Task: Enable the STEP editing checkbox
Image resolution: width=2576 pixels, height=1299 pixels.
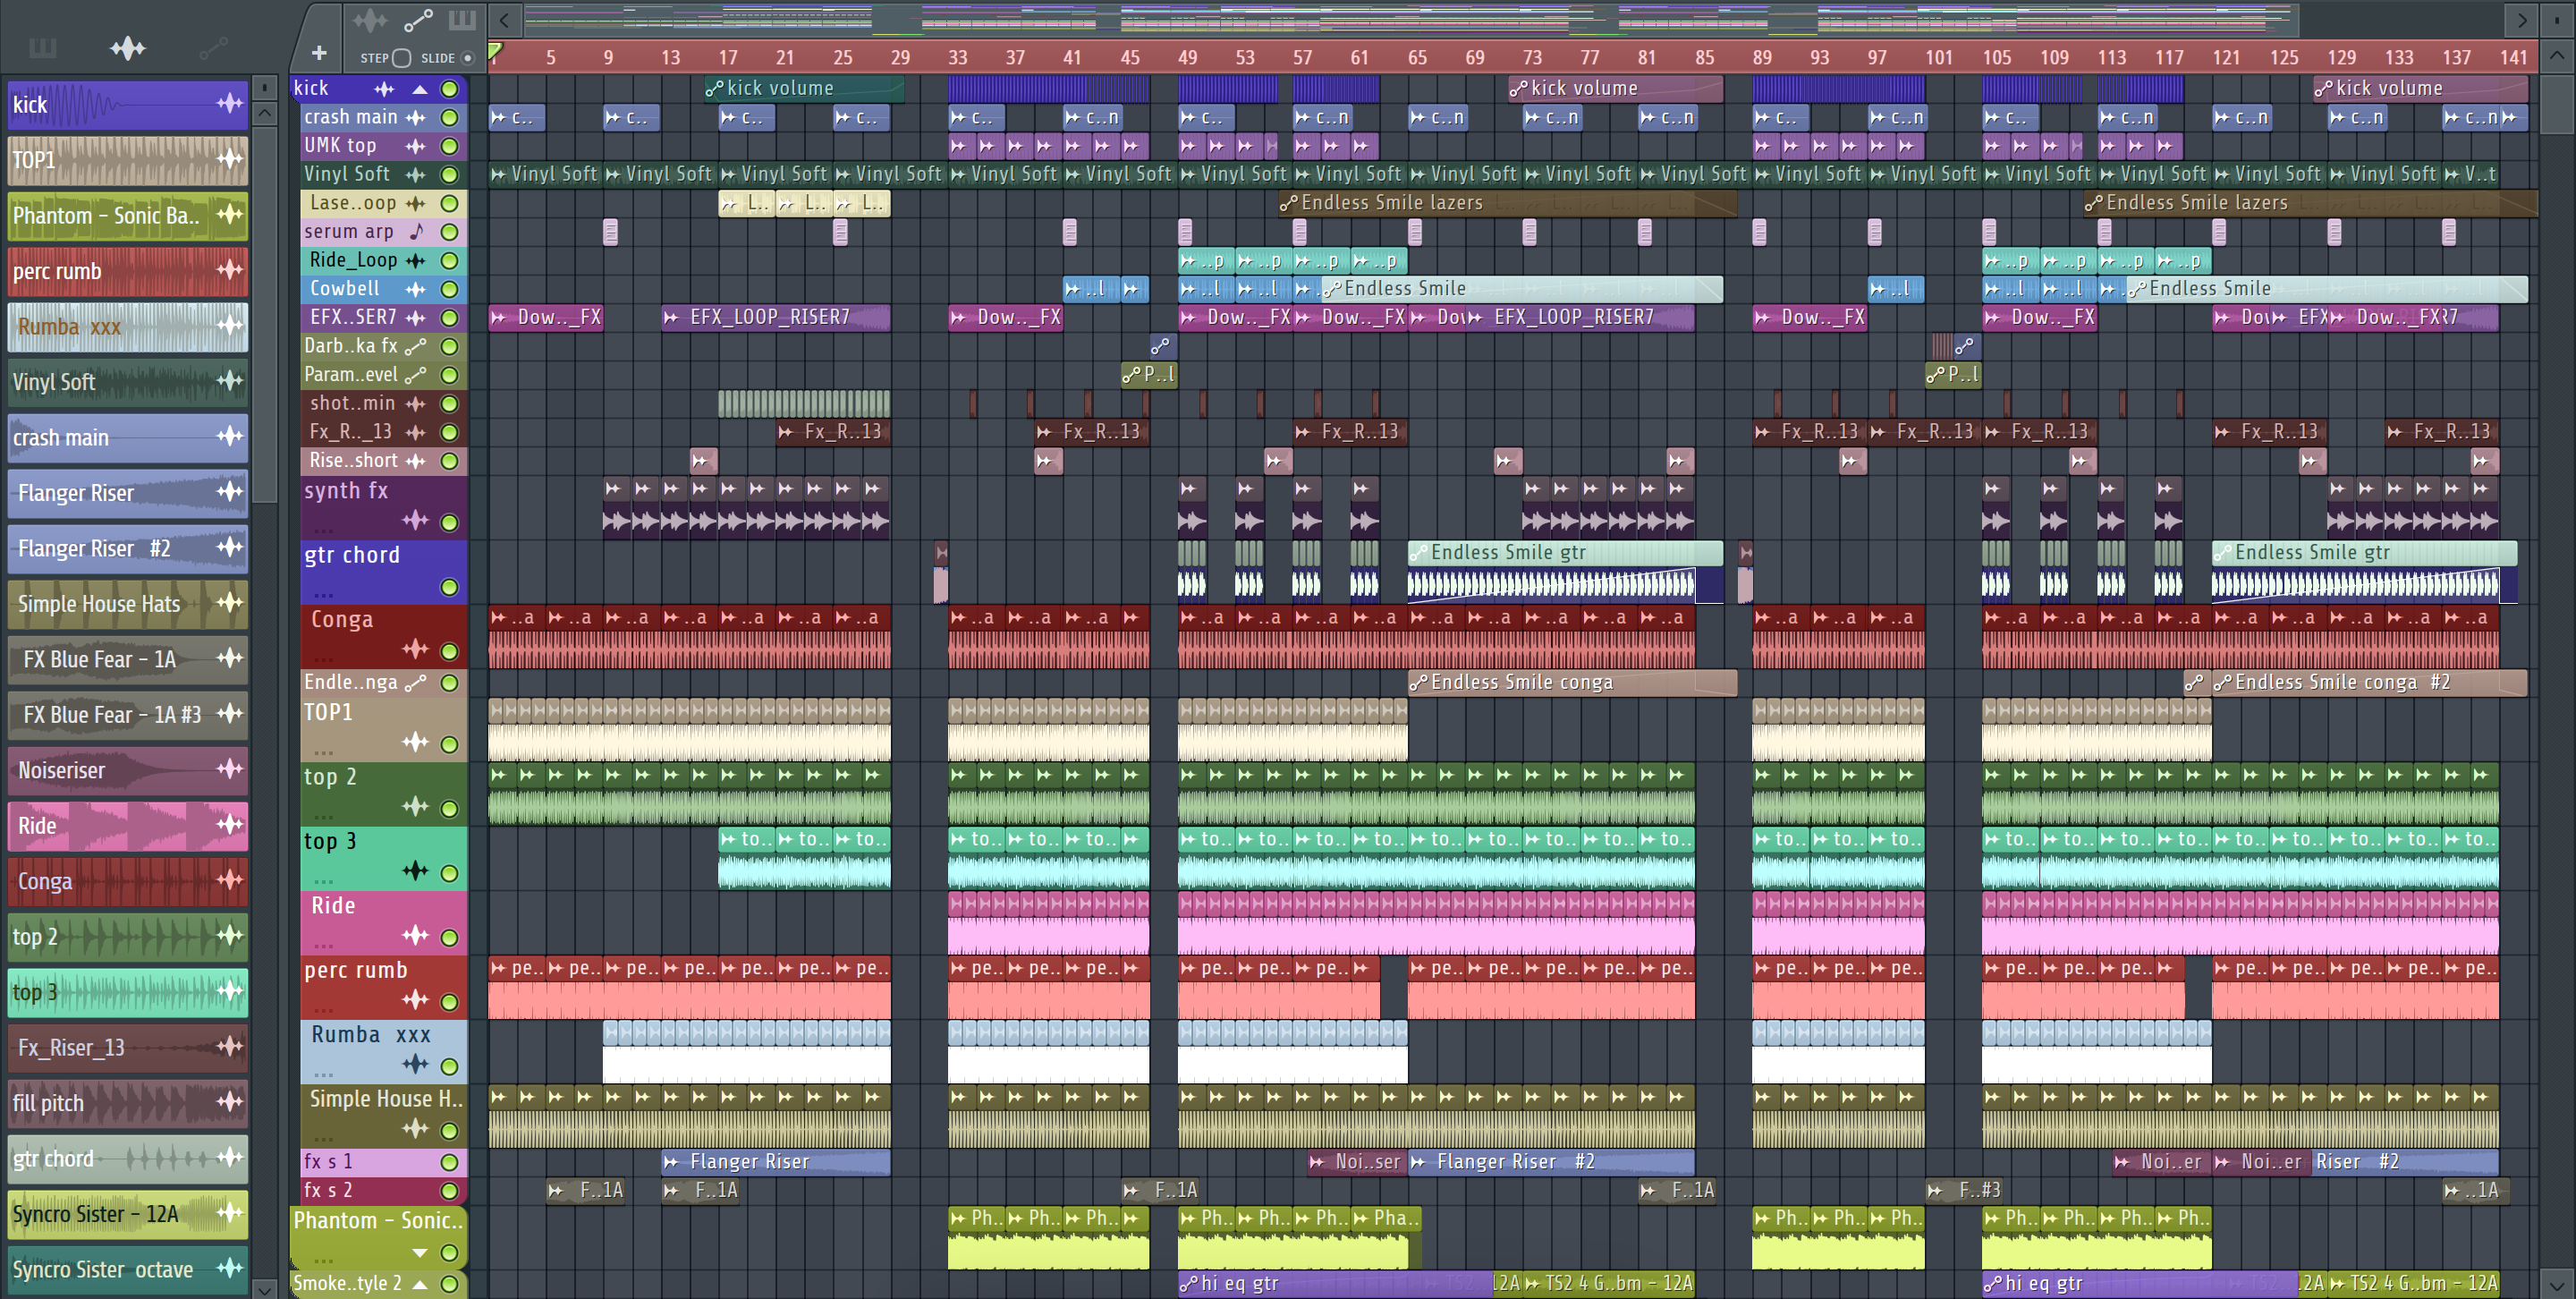Action: click(401, 57)
